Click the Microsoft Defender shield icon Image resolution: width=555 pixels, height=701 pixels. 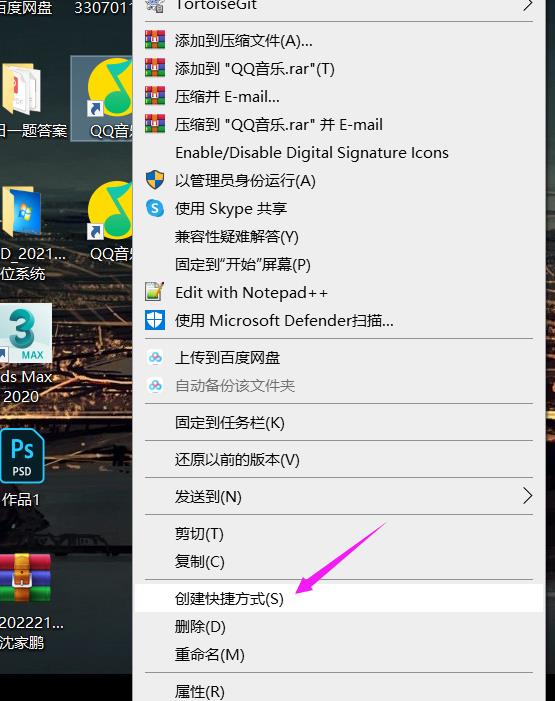click(155, 320)
